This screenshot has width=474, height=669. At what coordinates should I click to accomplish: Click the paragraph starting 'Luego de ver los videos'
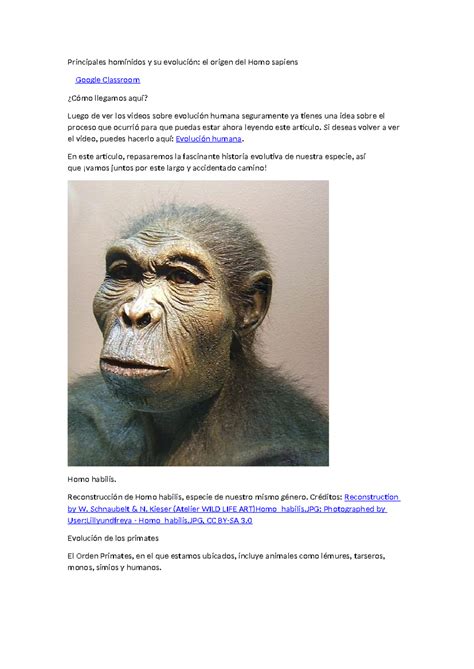click(233, 127)
